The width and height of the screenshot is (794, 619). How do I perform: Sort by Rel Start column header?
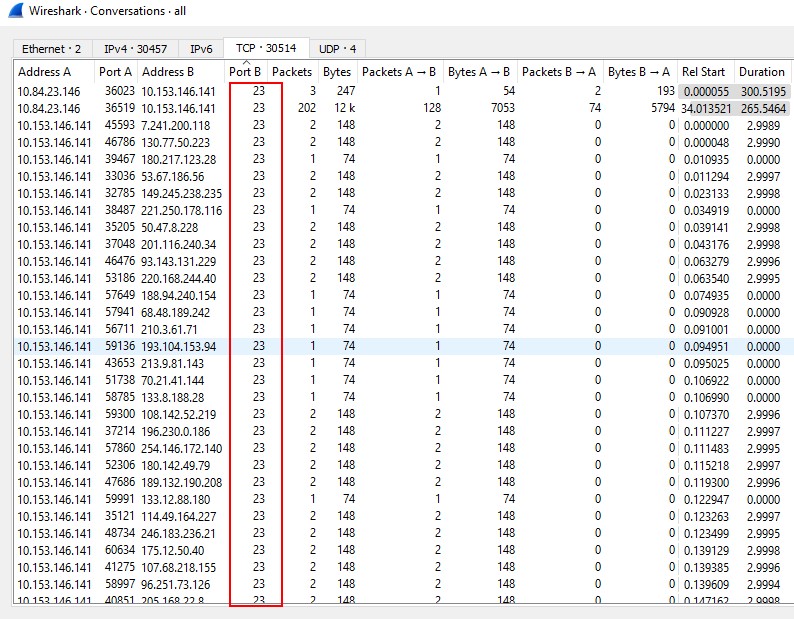tap(703, 72)
